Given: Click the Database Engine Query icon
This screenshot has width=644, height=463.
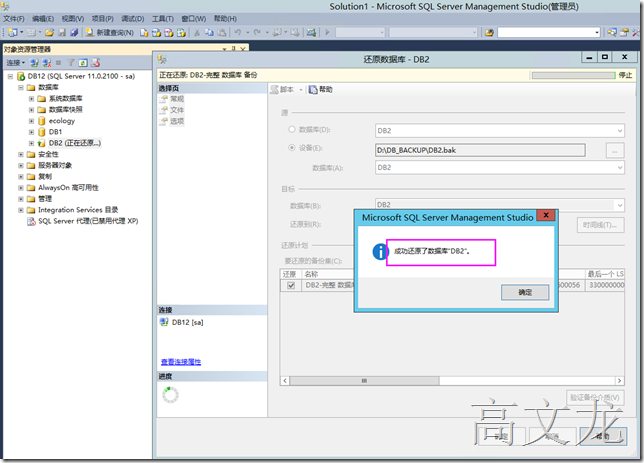Looking at the screenshot, I should 144,32.
